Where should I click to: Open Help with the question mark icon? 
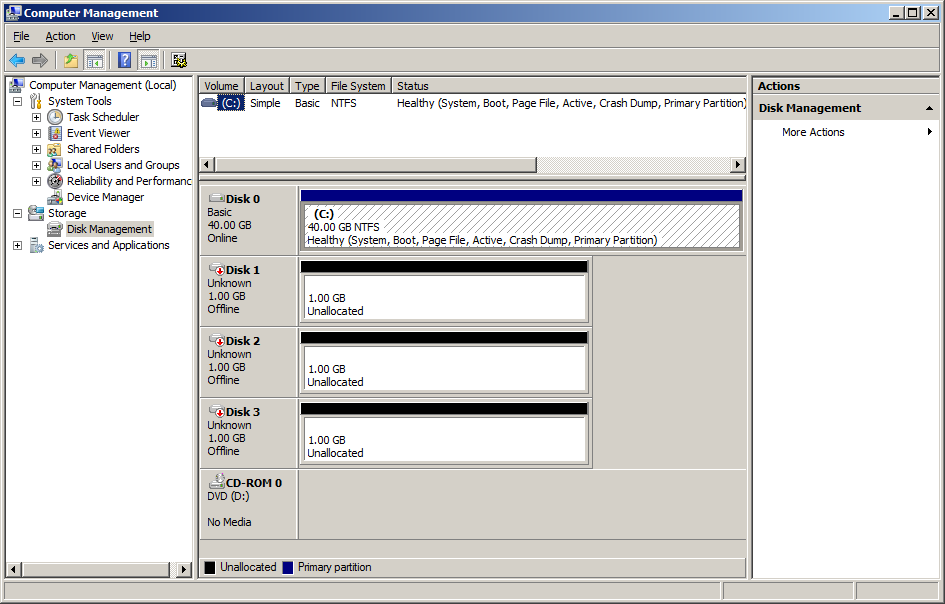124,60
